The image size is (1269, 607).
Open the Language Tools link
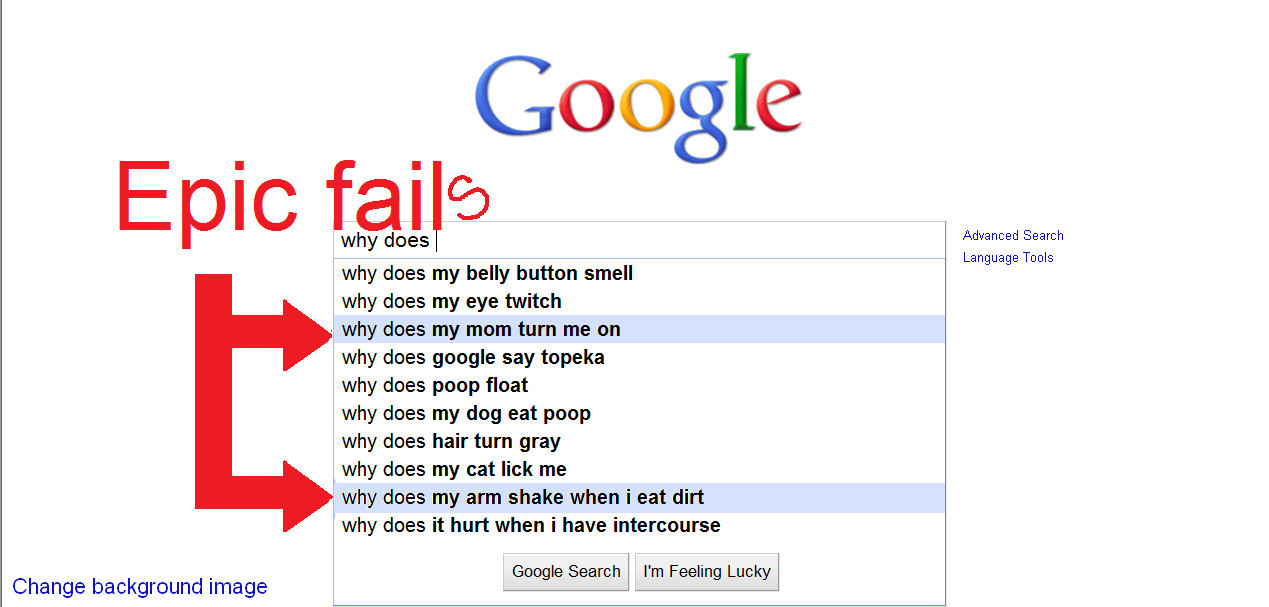[x=1008, y=258]
